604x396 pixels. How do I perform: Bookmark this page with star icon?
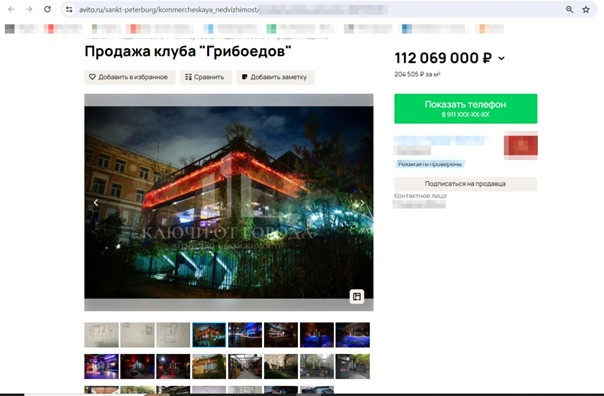point(586,10)
